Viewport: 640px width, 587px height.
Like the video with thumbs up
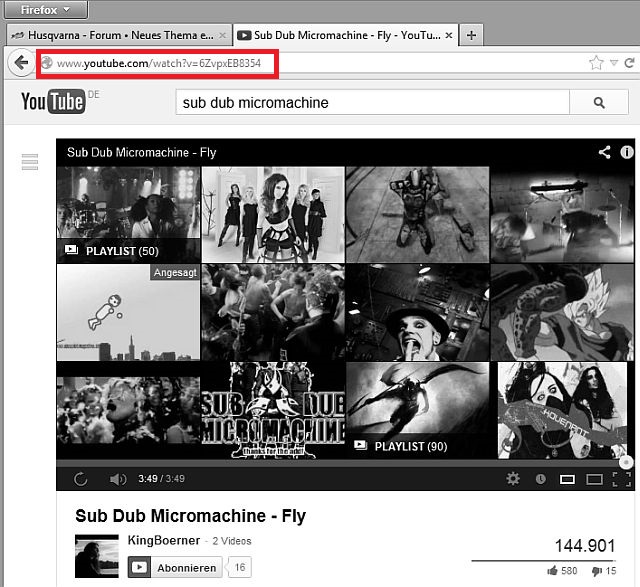[562, 571]
